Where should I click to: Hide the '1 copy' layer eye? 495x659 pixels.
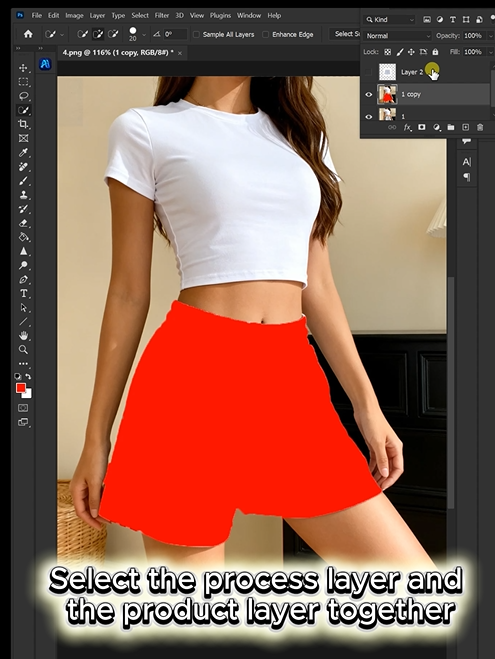369,94
